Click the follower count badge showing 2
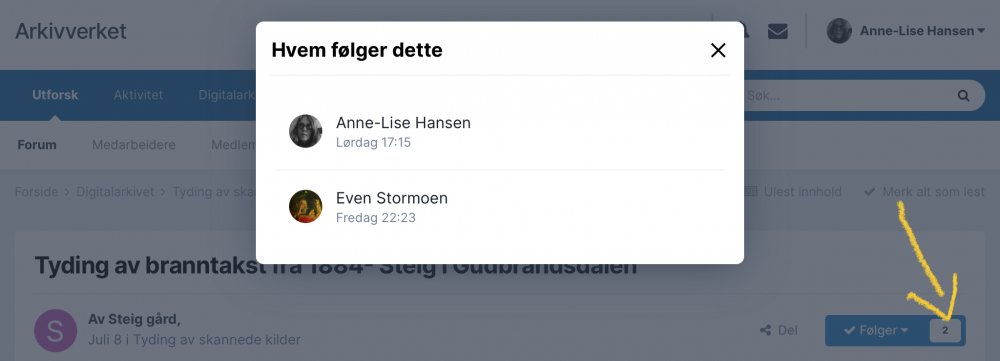The image size is (1000, 361). coord(945,330)
